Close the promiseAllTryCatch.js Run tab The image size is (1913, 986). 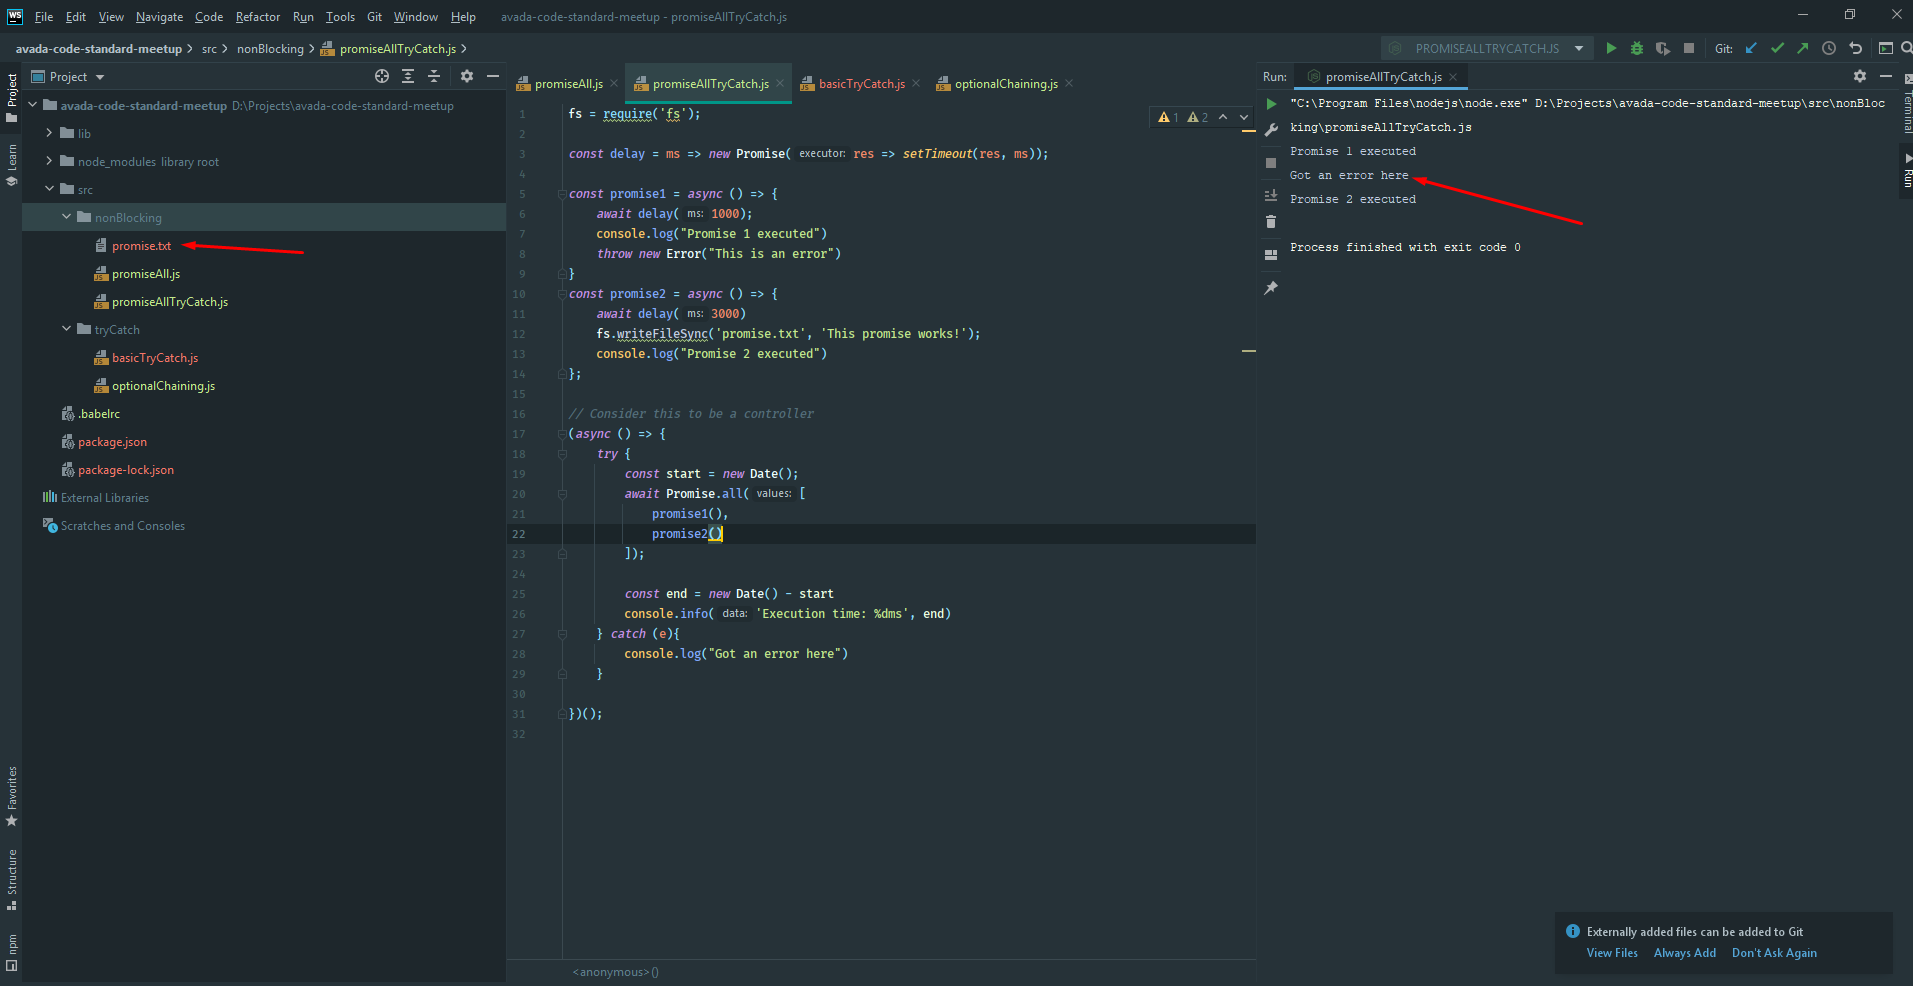click(x=1453, y=77)
